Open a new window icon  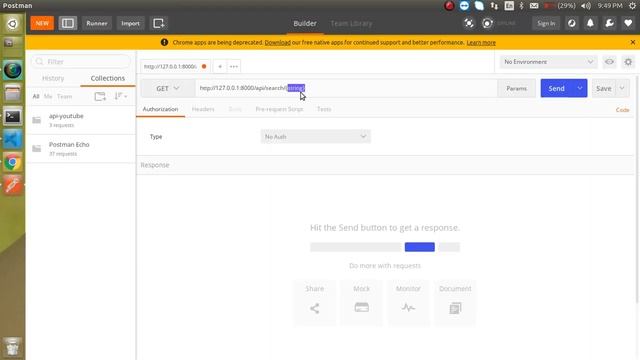pos(159,23)
